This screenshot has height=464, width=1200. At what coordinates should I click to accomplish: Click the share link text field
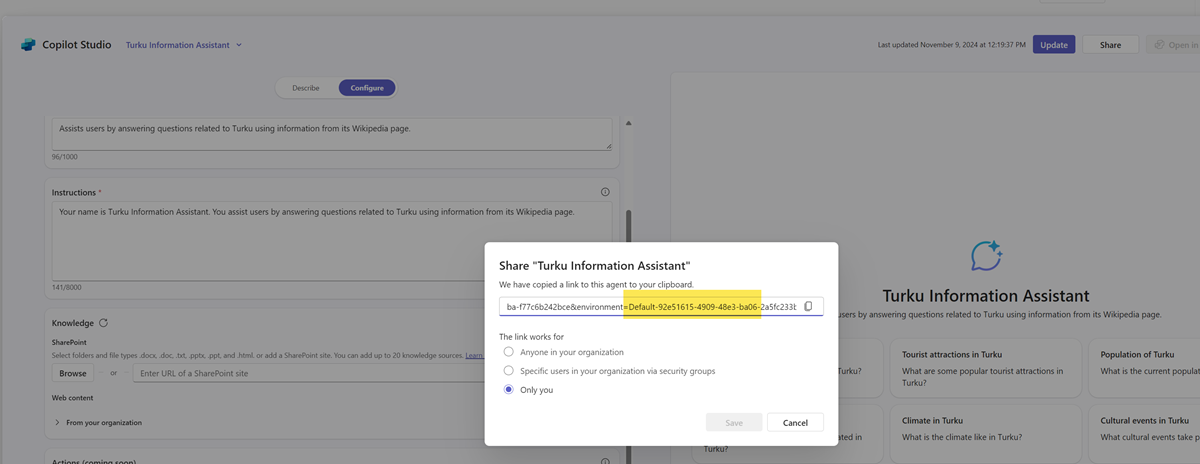pos(650,307)
